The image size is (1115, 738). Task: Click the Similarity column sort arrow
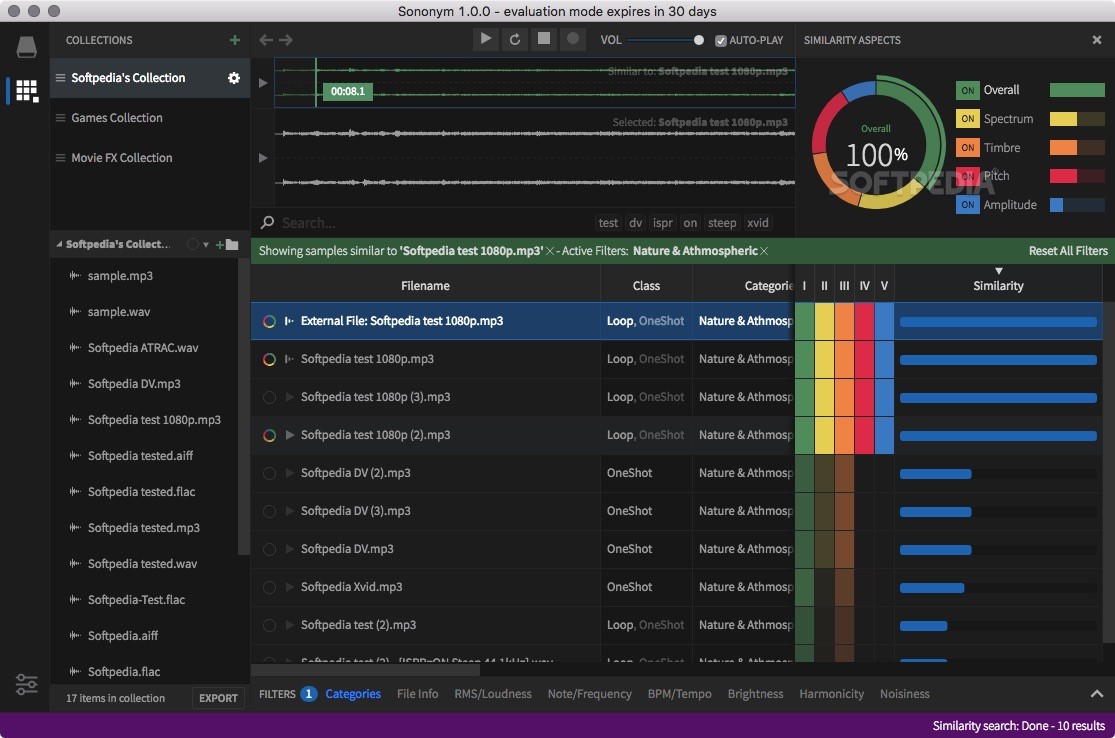(998, 271)
